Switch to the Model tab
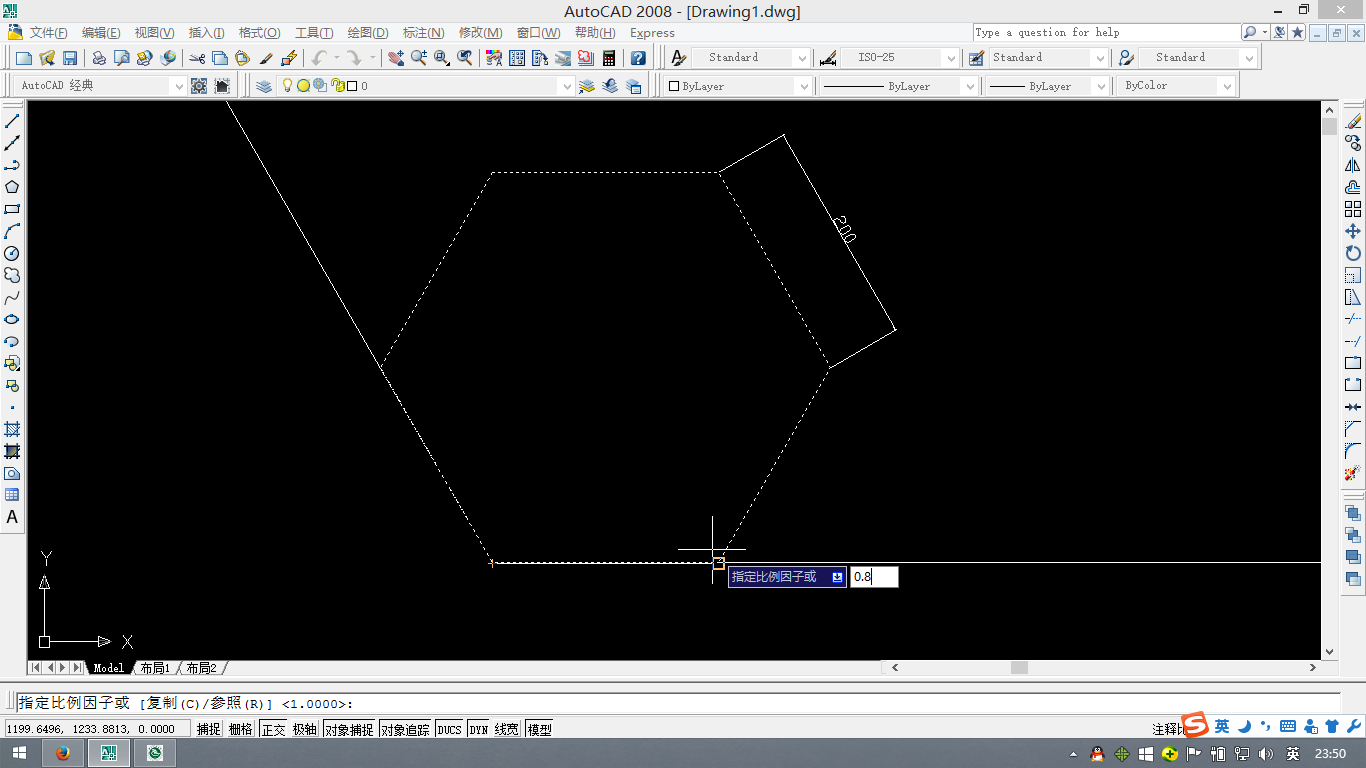The height and width of the screenshot is (768, 1366). [x=109, y=668]
